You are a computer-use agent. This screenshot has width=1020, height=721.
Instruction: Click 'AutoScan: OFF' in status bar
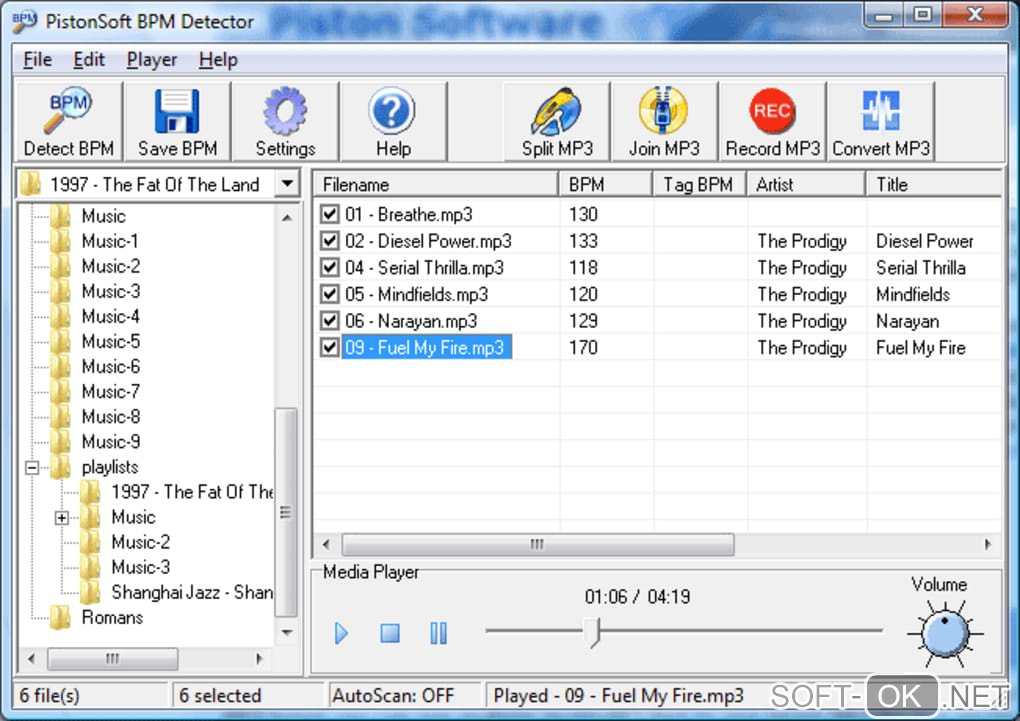coord(393,696)
